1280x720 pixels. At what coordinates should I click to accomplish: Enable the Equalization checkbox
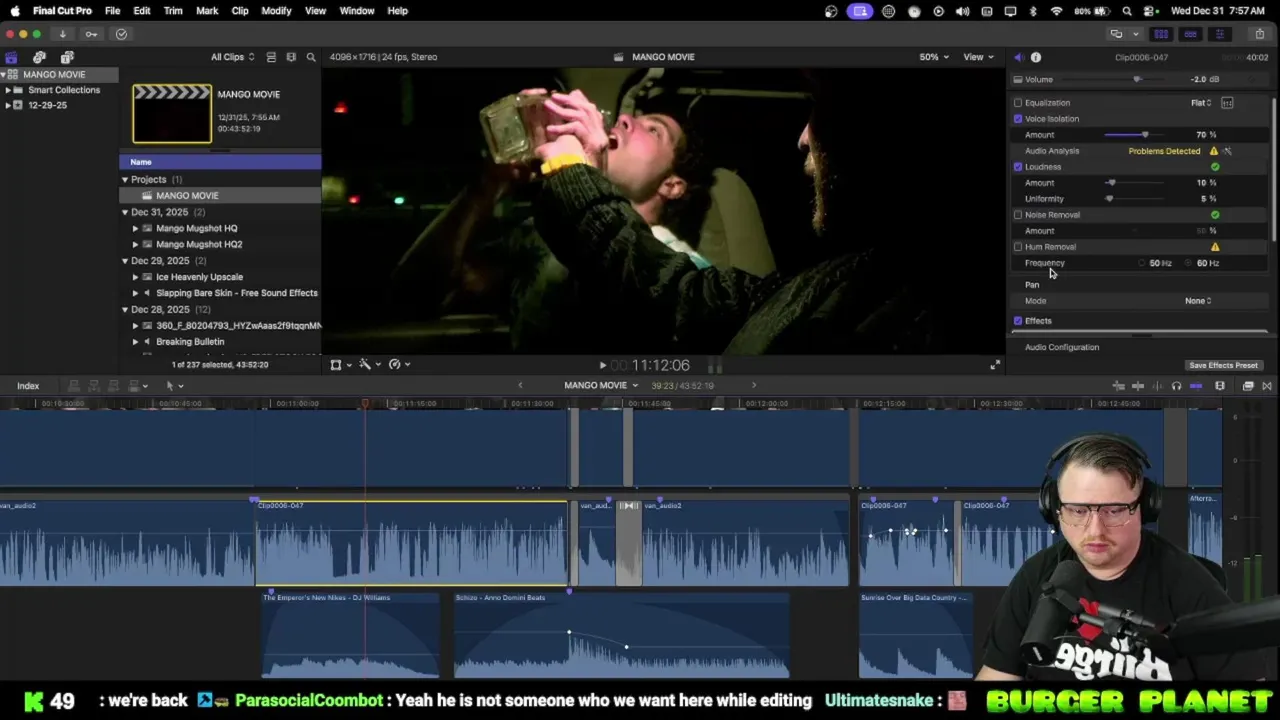pos(1018,103)
